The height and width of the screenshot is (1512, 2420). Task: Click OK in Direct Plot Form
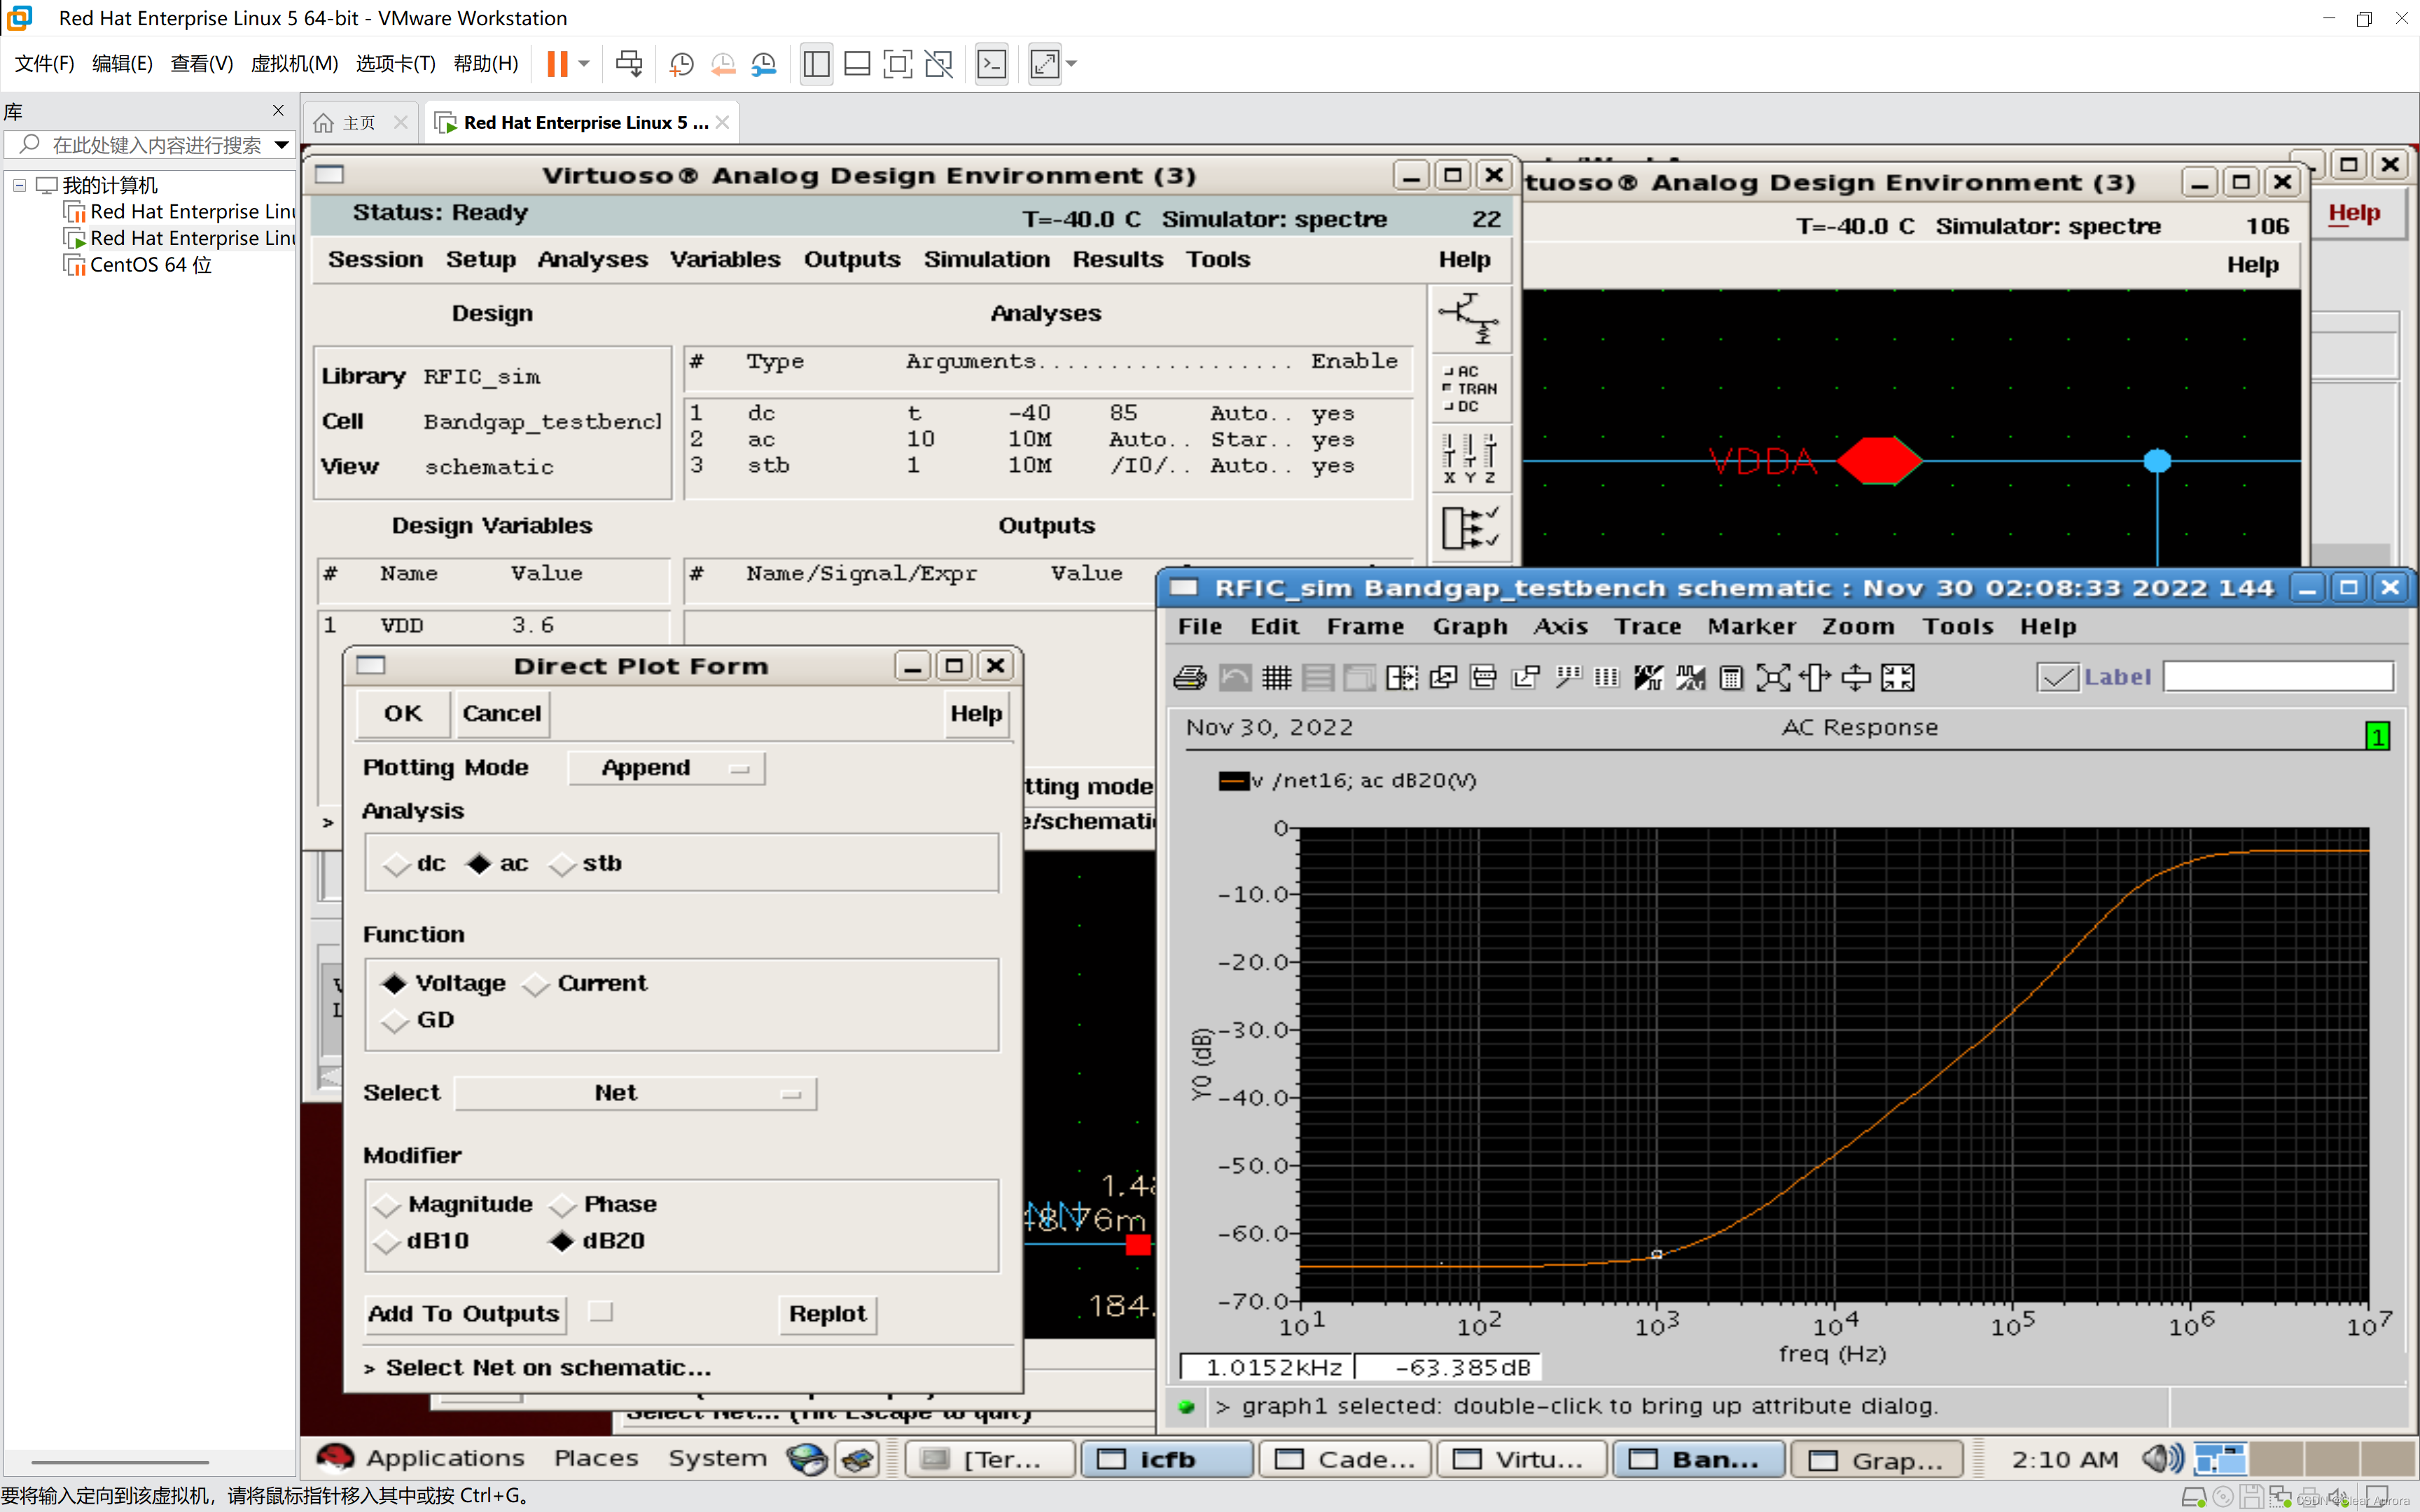(403, 714)
